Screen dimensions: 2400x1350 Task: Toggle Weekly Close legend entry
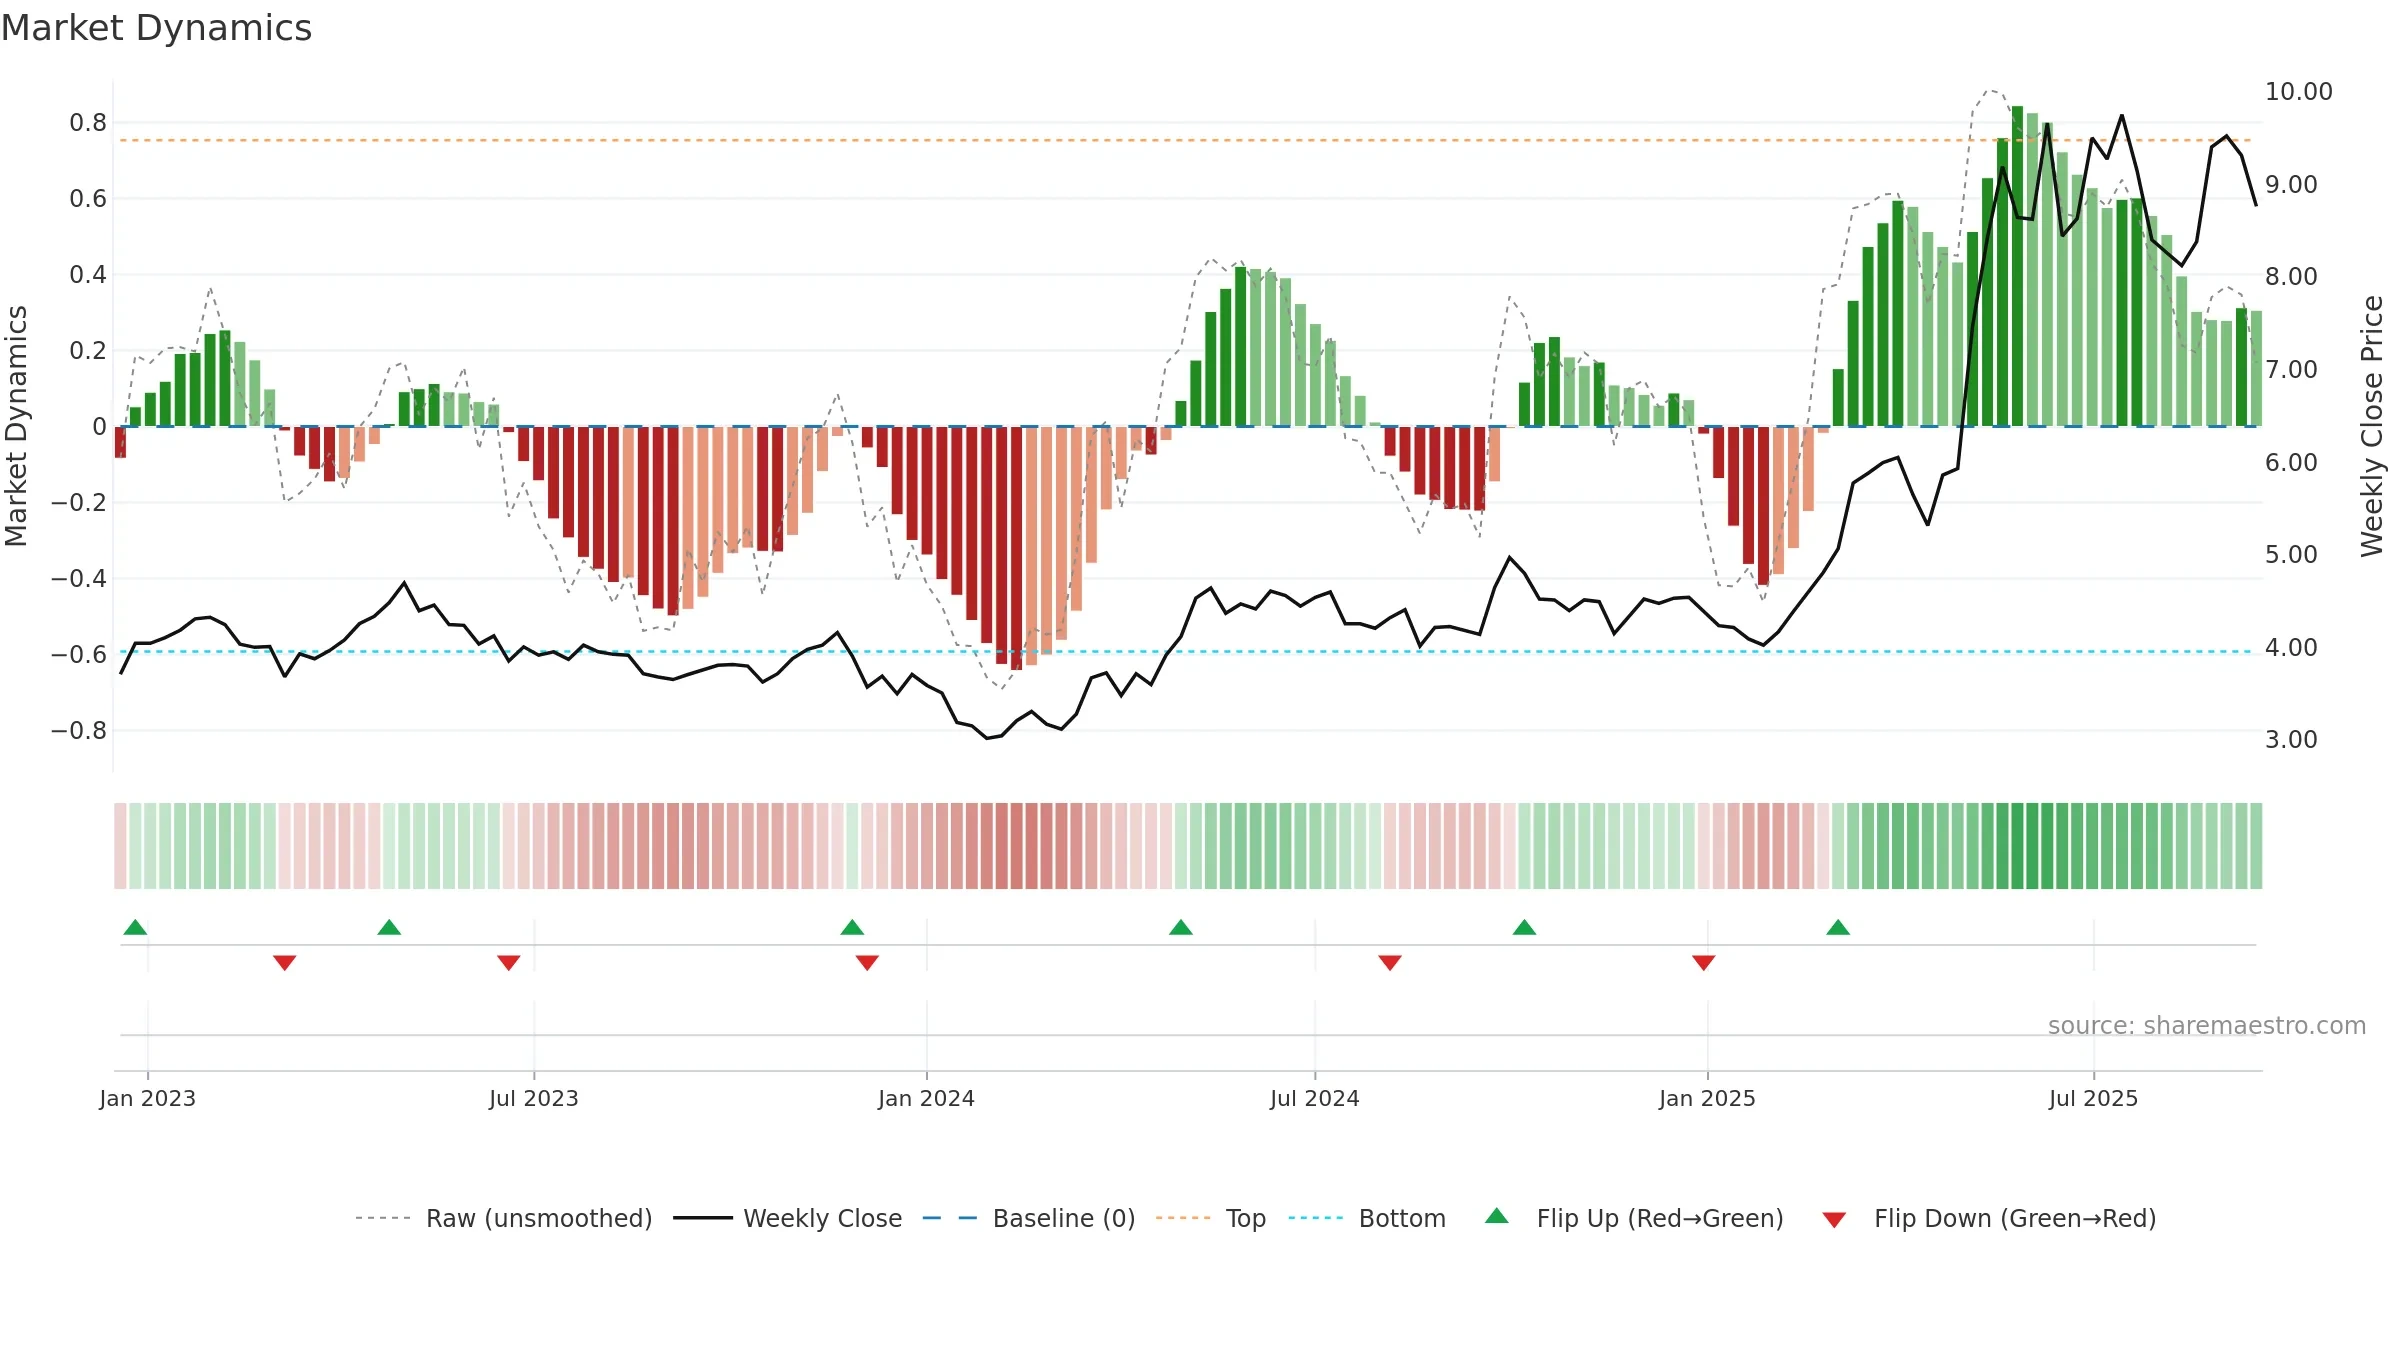click(x=788, y=1218)
